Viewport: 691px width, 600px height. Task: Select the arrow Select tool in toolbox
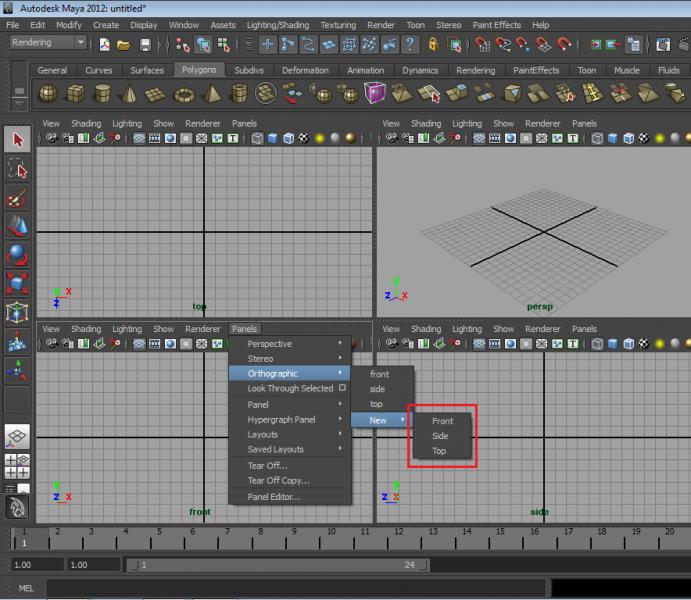coord(17,140)
